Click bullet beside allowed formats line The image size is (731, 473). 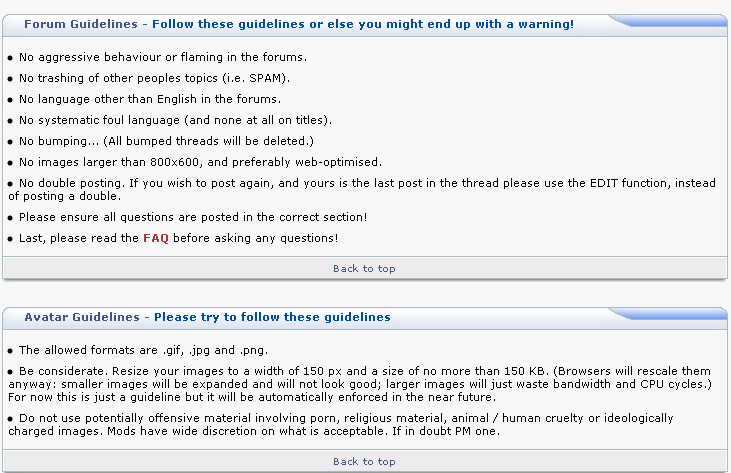pos(10,351)
